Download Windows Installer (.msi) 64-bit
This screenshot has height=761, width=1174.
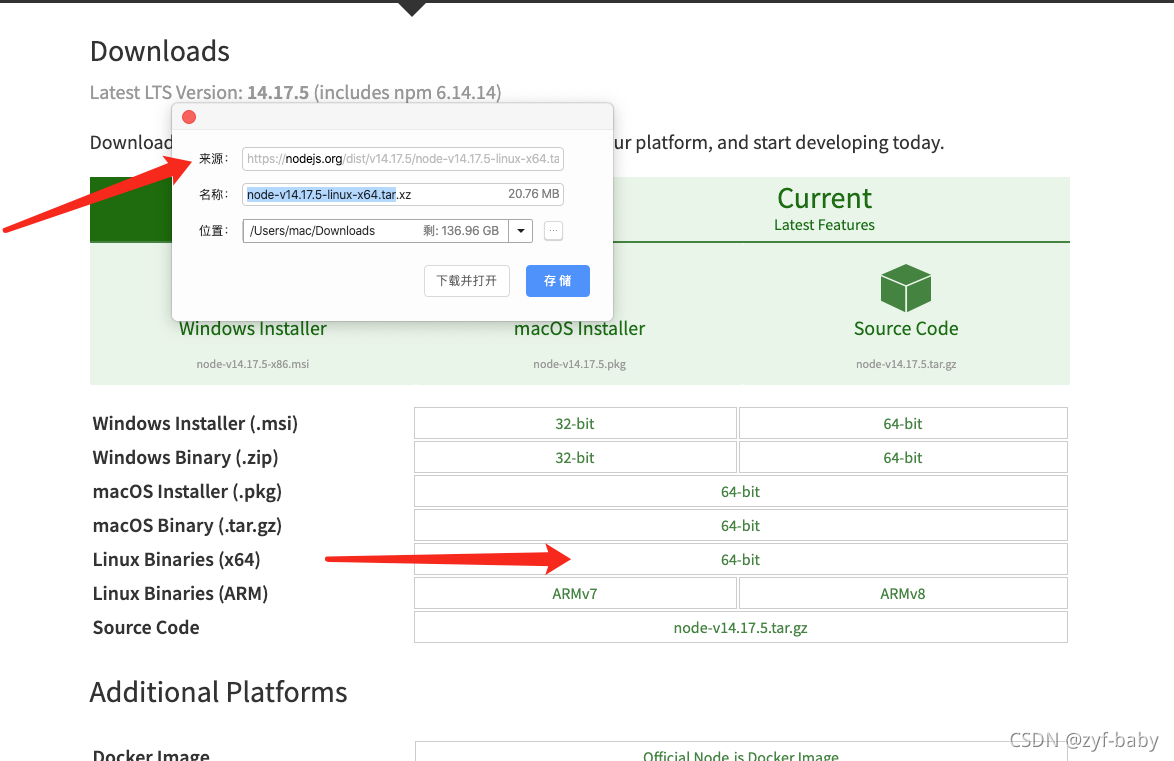(x=903, y=423)
